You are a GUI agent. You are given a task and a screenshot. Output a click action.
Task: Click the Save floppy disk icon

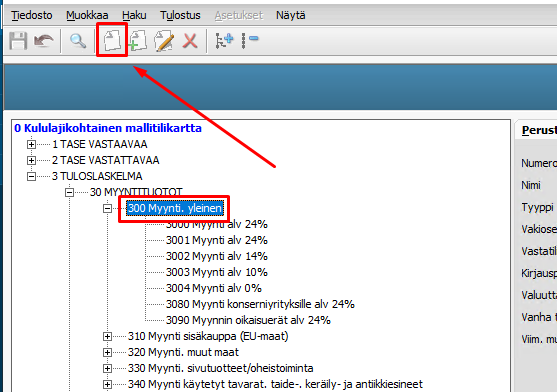click(18, 40)
